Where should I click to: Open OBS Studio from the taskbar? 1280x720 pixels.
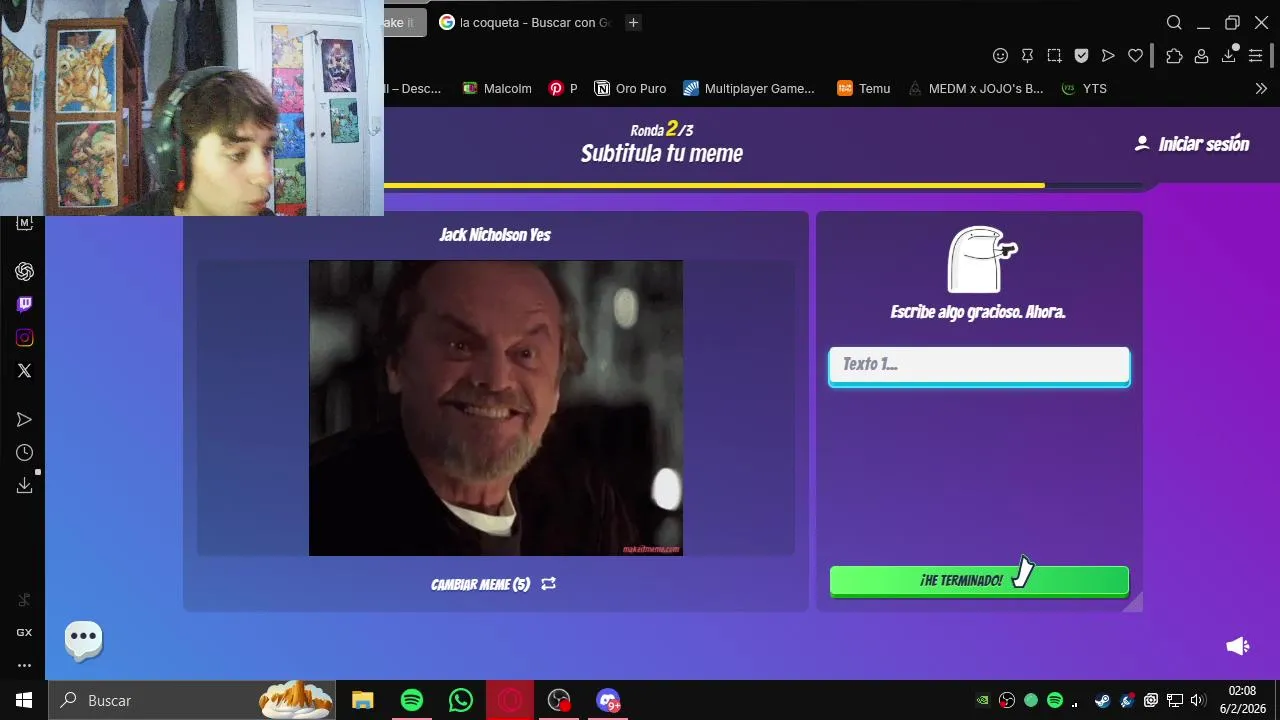(559, 700)
